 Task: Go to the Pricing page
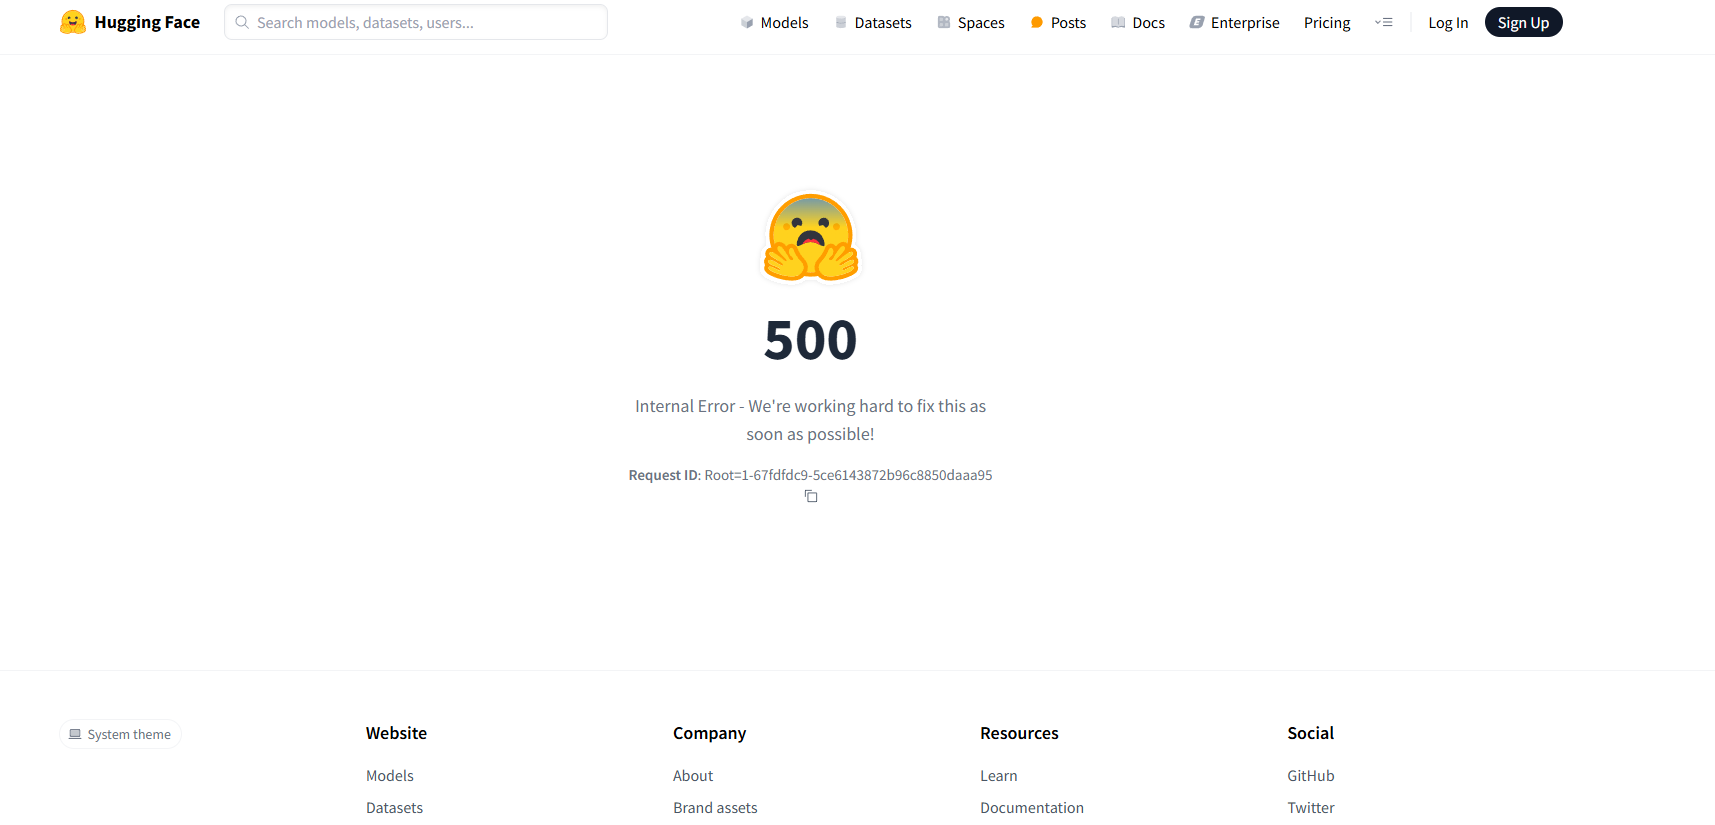pos(1327,22)
